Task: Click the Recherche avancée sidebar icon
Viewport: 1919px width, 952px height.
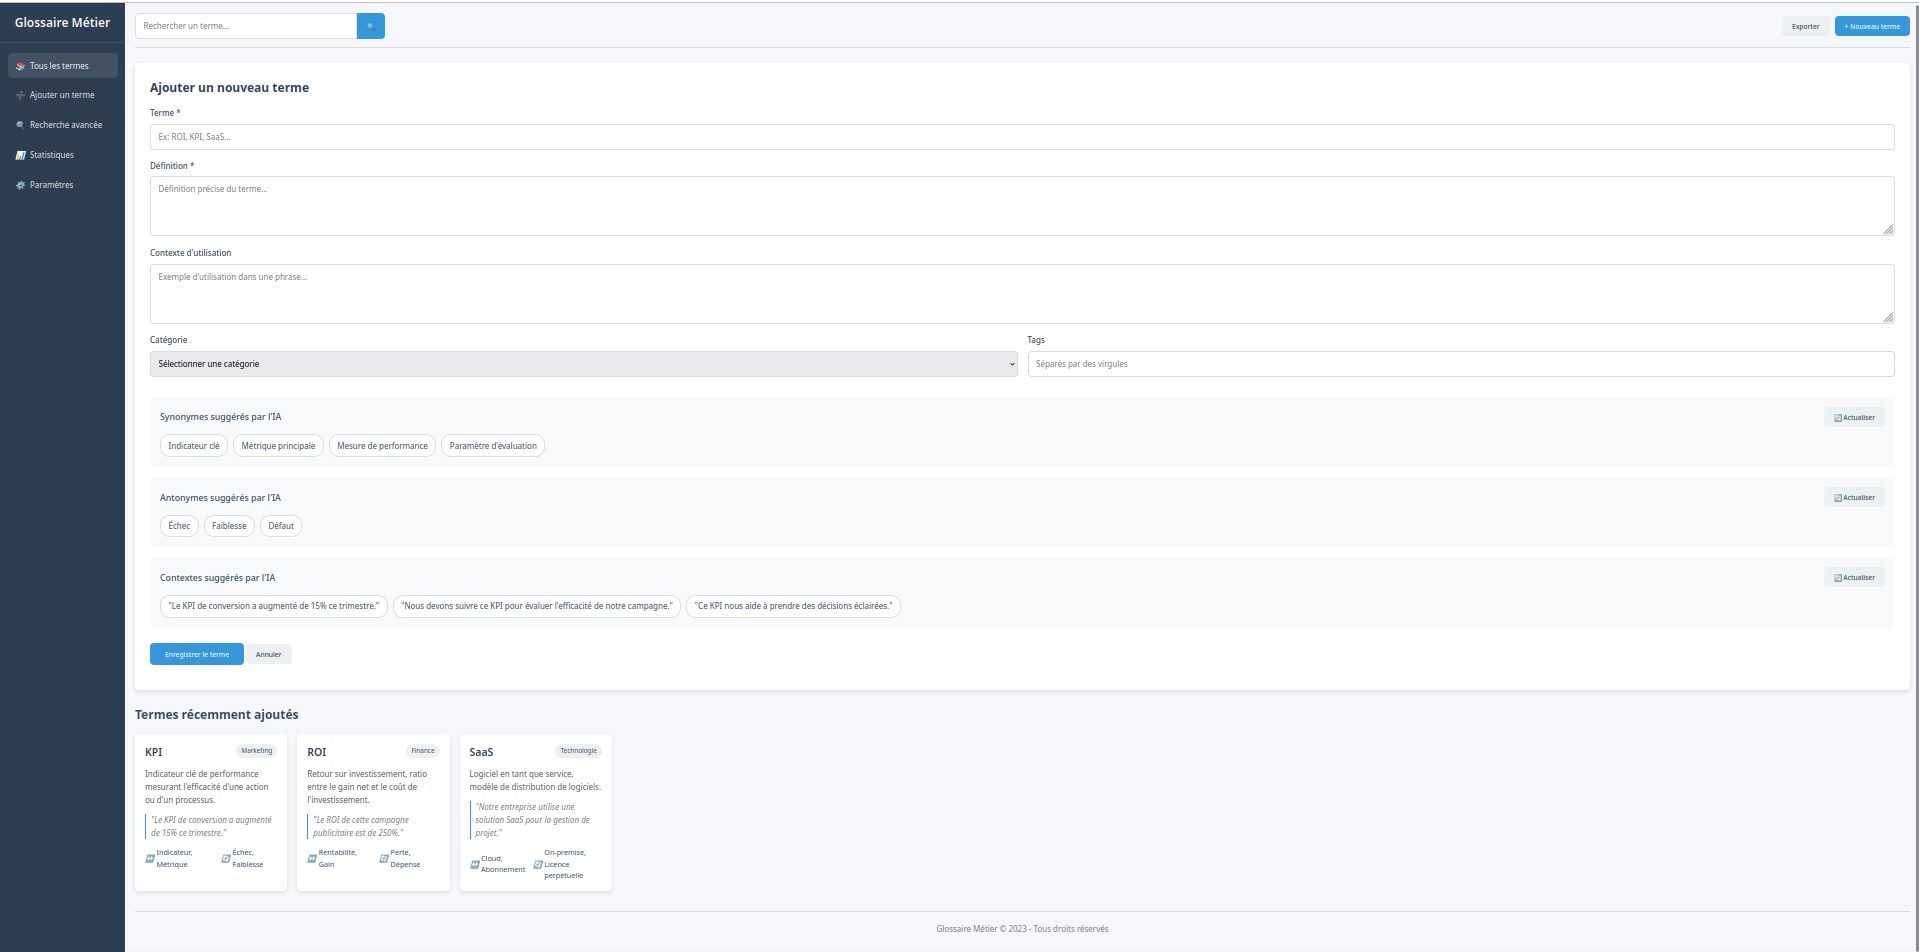Action: [x=20, y=125]
